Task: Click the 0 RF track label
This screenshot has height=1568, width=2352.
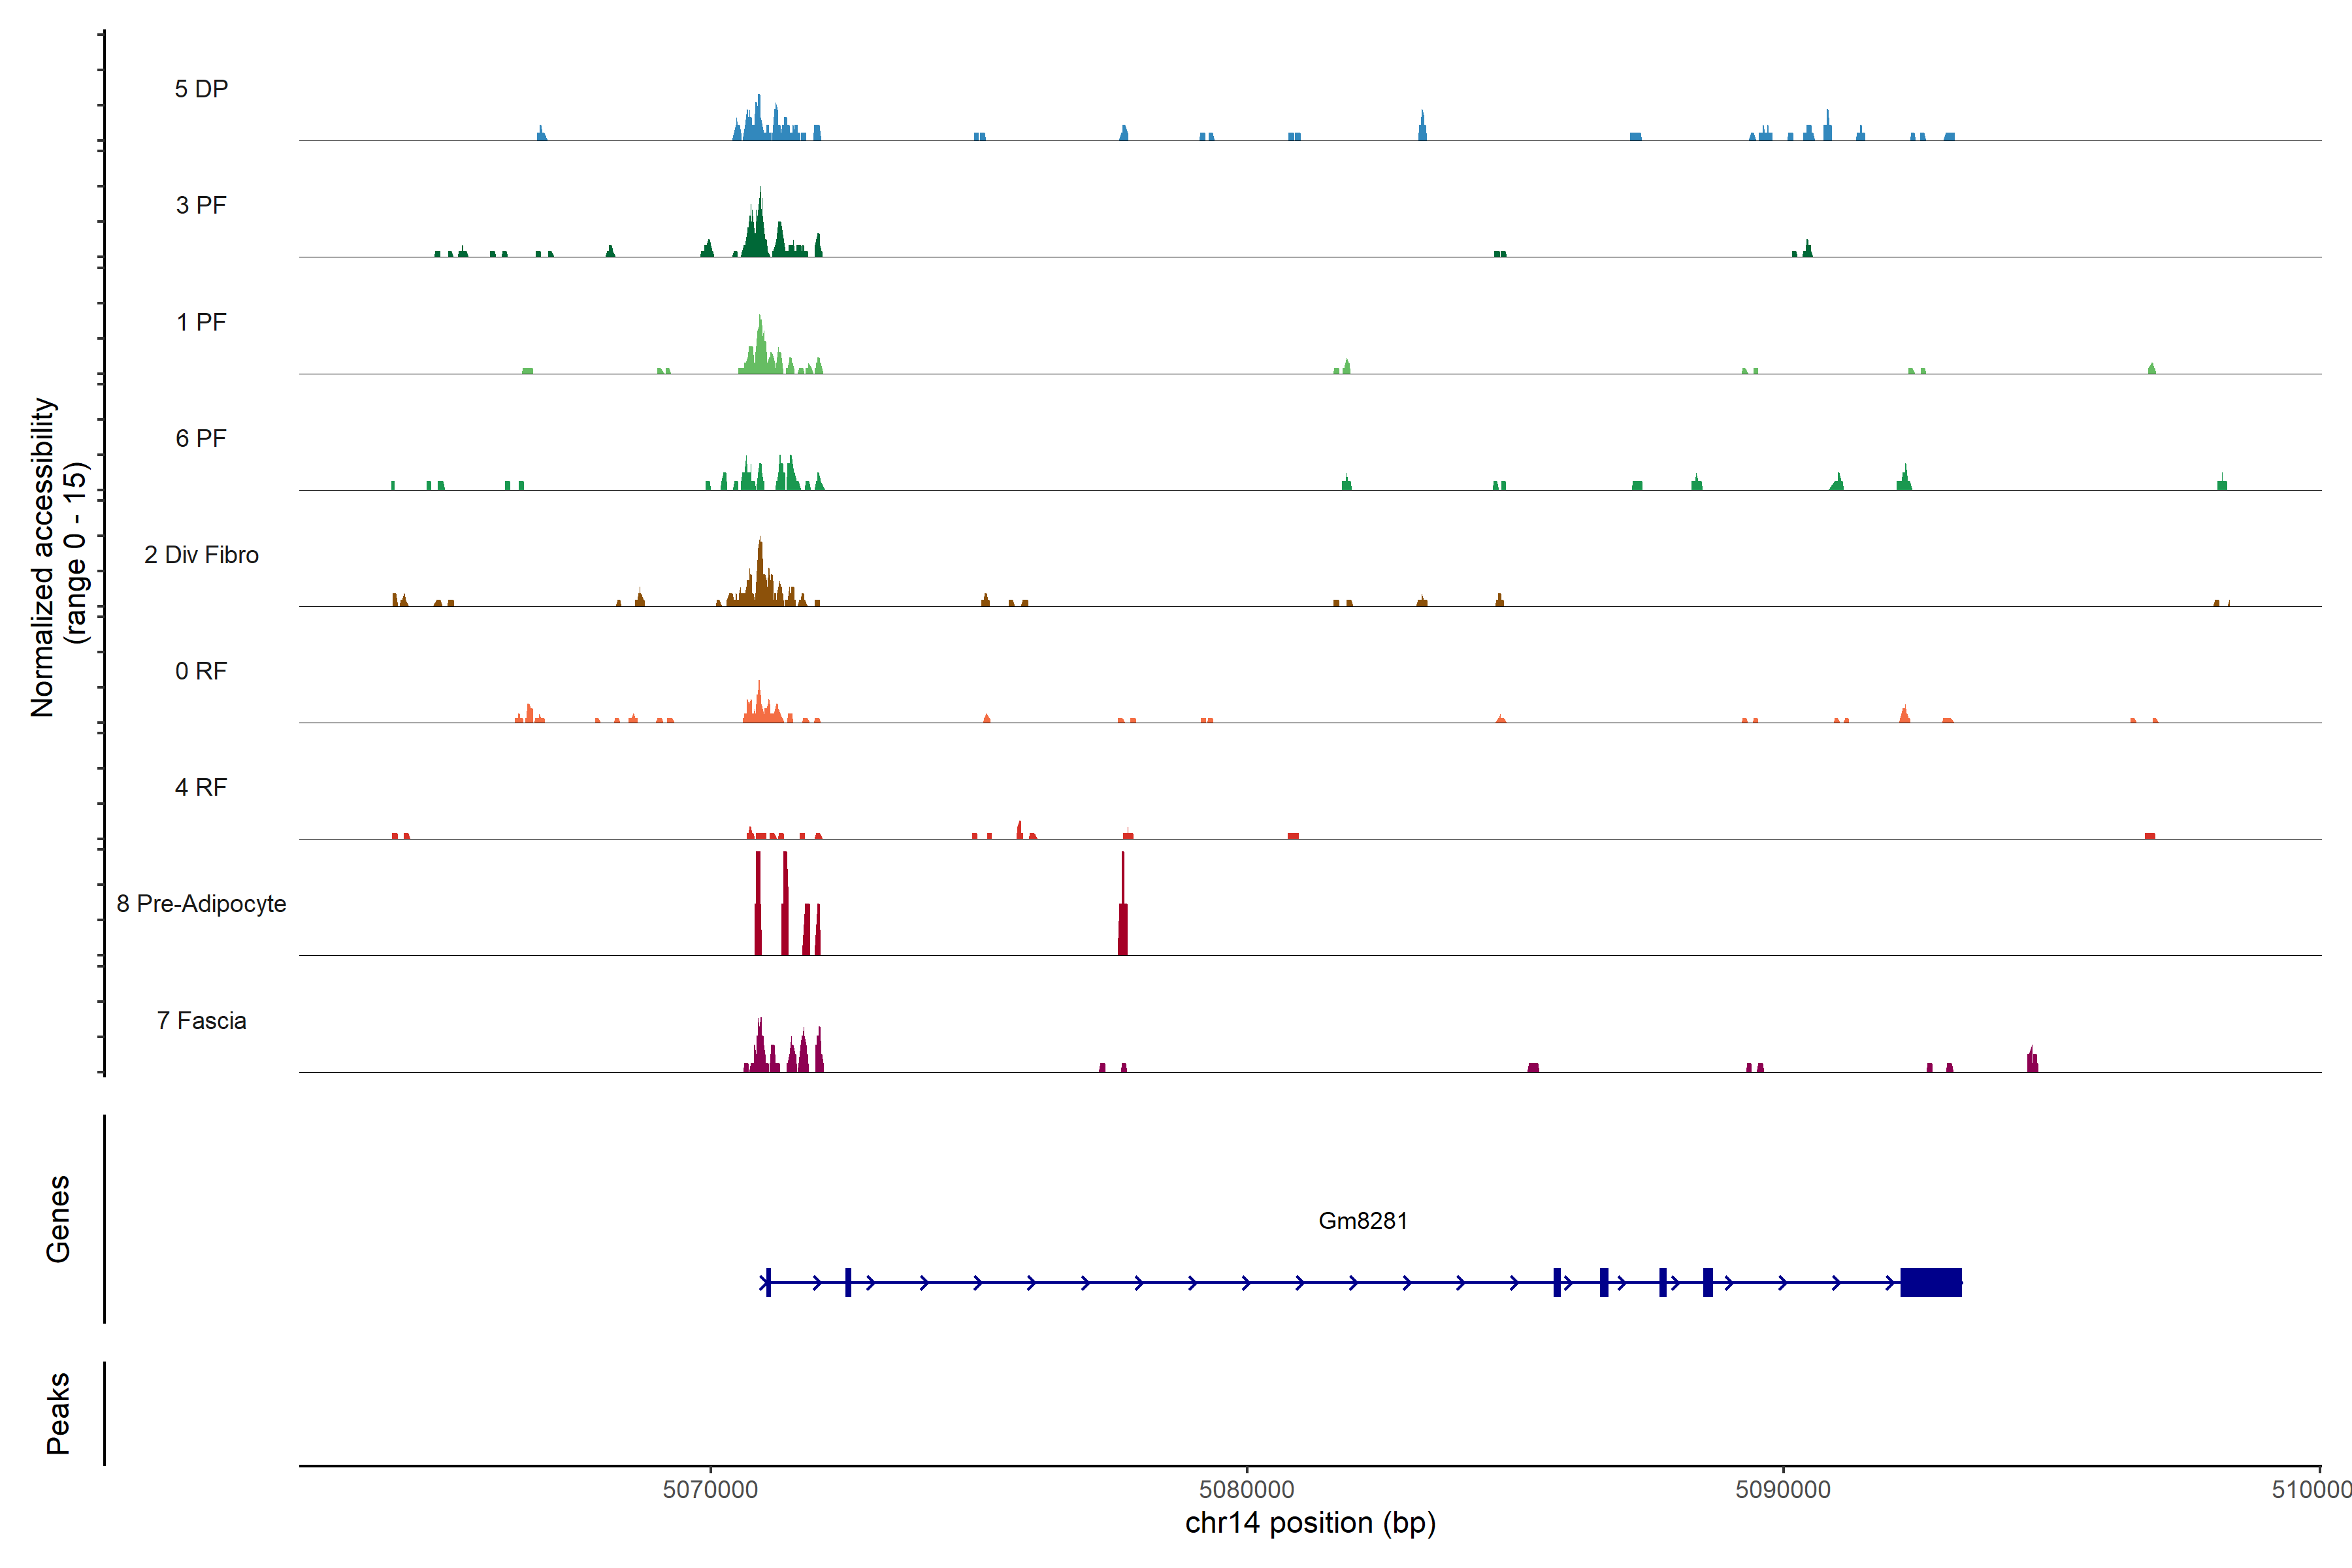Action: pos(201,671)
